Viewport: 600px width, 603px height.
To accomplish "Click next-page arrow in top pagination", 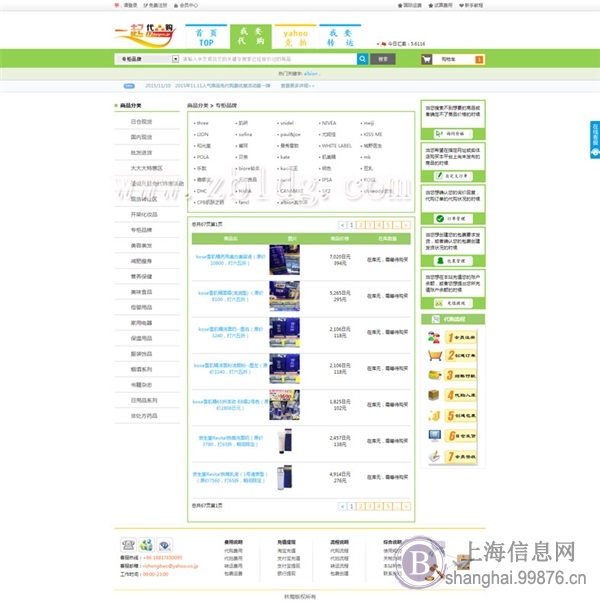I will click(406, 225).
